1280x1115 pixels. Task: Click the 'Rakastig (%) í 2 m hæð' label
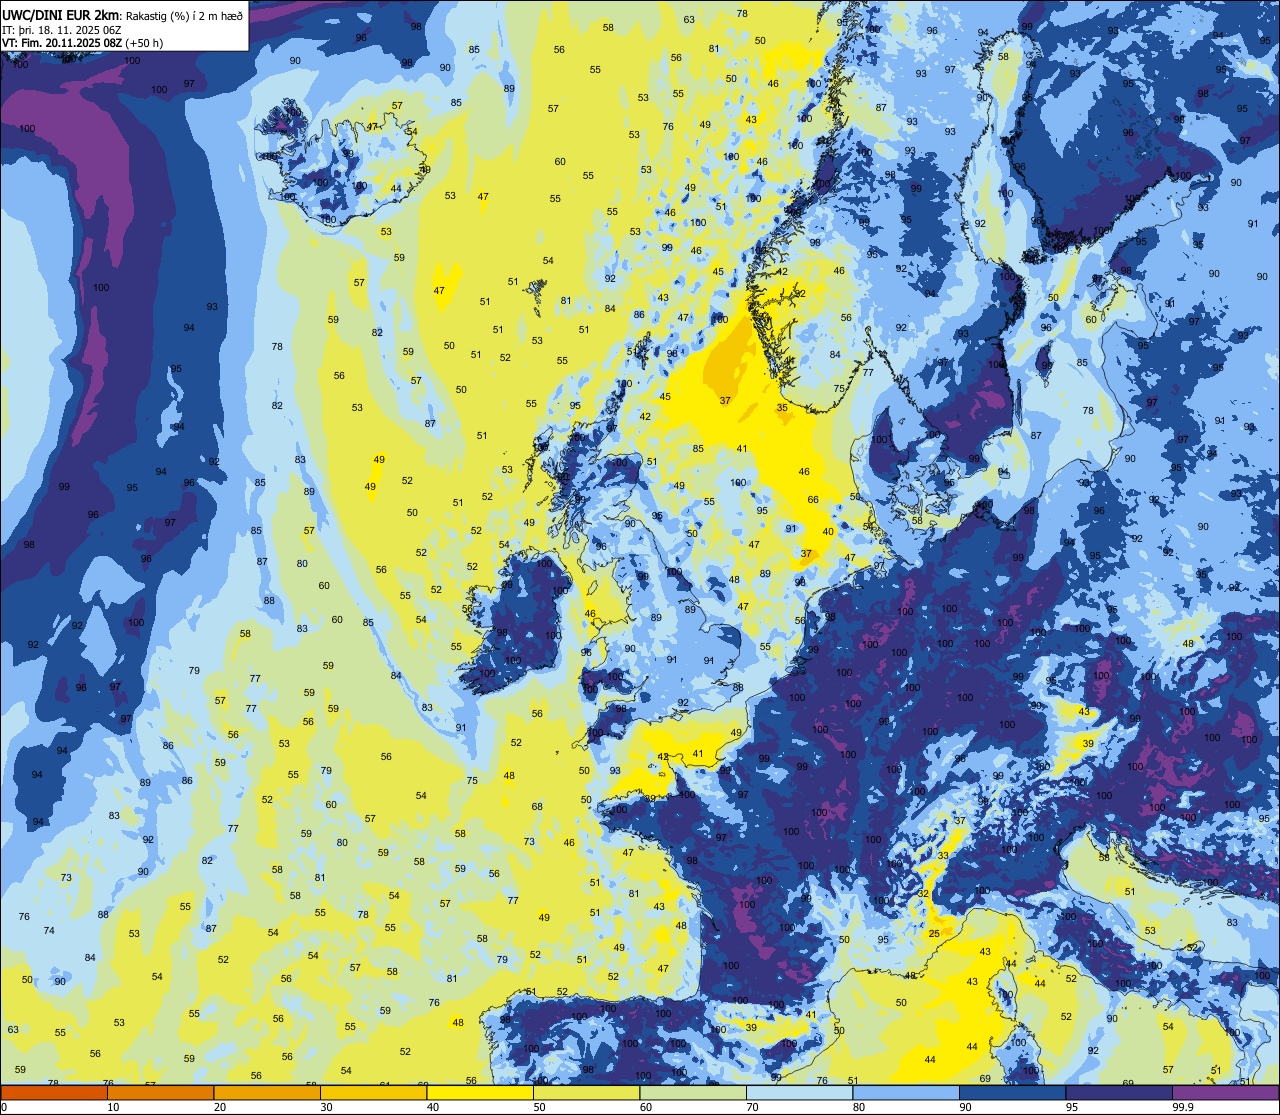pos(185,16)
